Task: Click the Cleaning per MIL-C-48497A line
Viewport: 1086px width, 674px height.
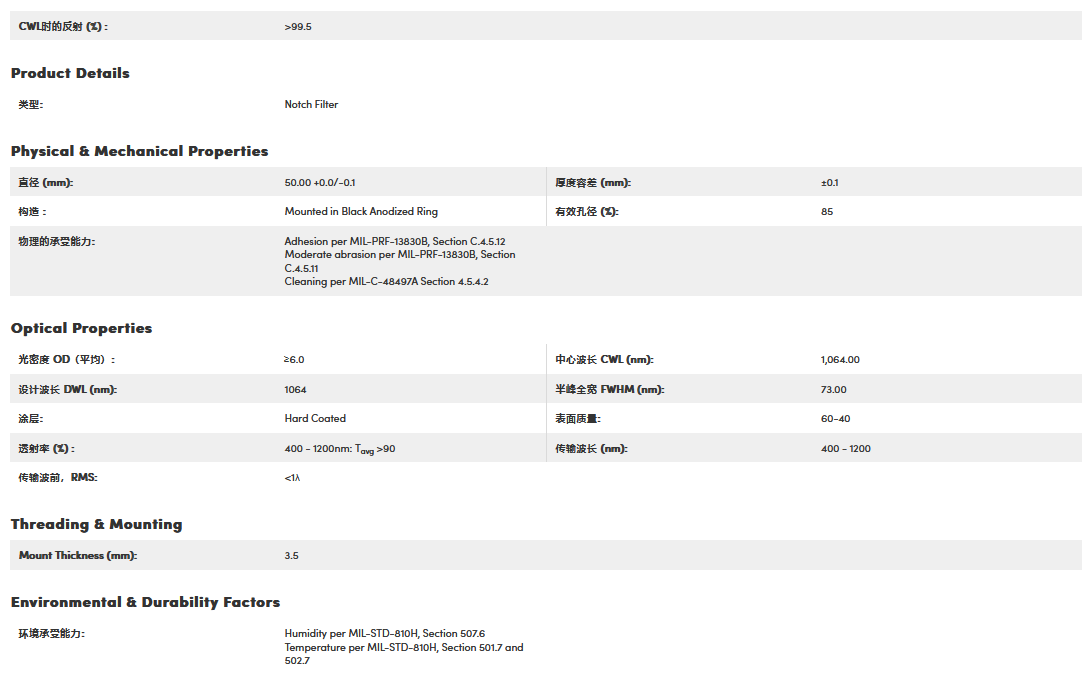Action: tap(386, 281)
